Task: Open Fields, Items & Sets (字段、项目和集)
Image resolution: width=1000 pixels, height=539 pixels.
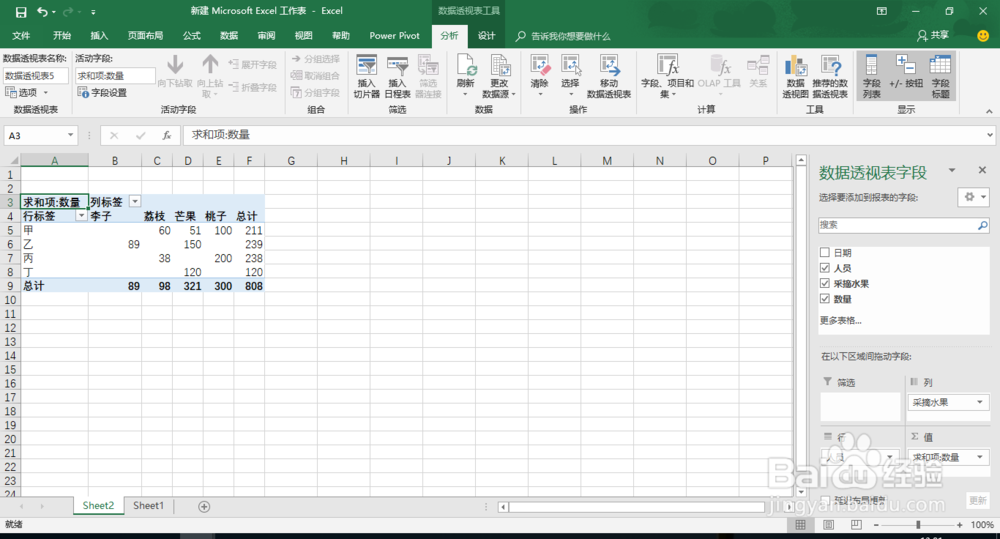Action: click(667, 77)
